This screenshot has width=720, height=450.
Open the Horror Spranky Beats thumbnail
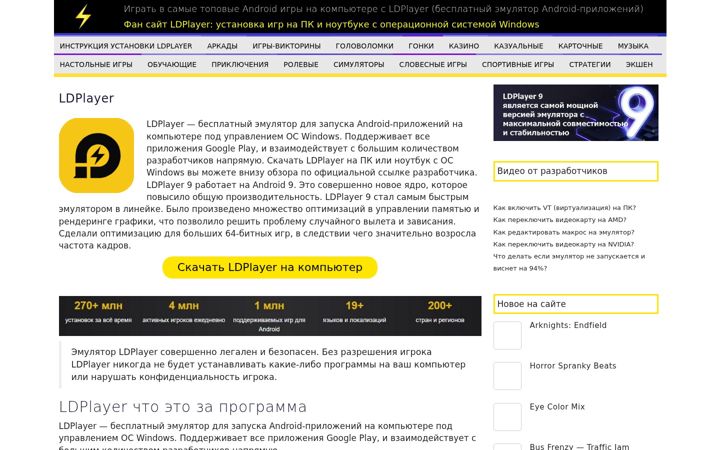(507, 376)
